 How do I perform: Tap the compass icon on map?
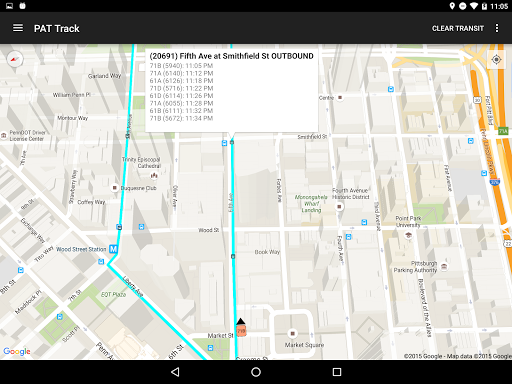point(15,59)
